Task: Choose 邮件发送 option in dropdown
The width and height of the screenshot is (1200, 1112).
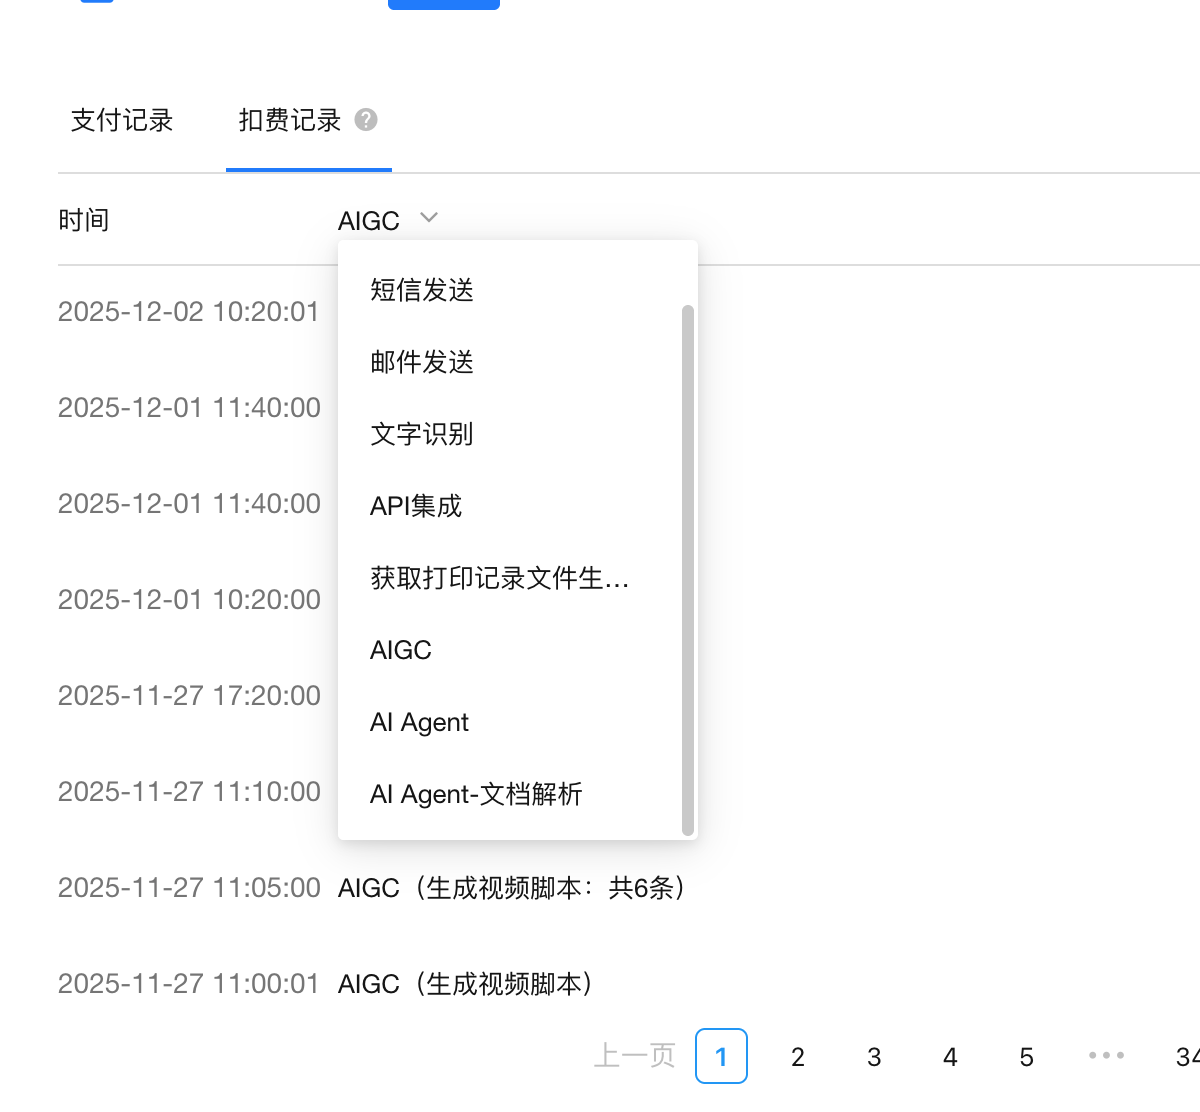Action: point(422,362)
